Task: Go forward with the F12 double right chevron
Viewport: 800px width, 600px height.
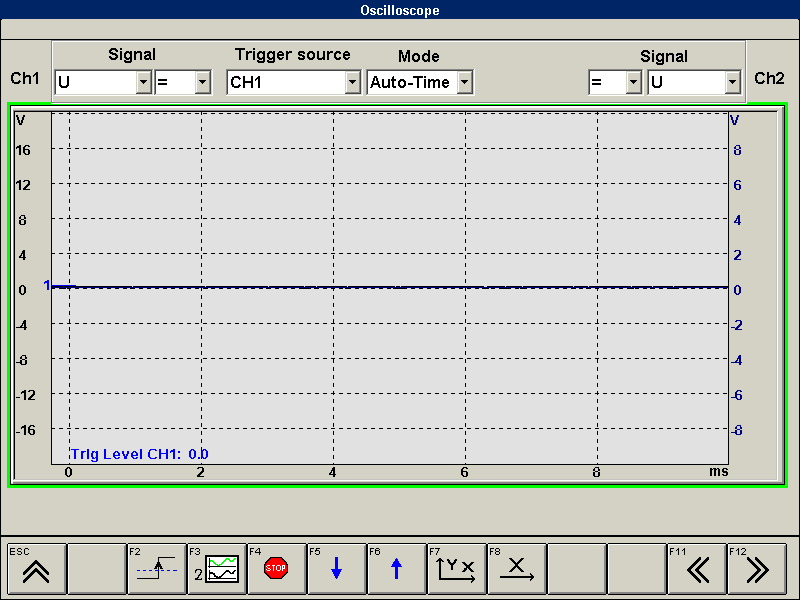Action: 757,569
